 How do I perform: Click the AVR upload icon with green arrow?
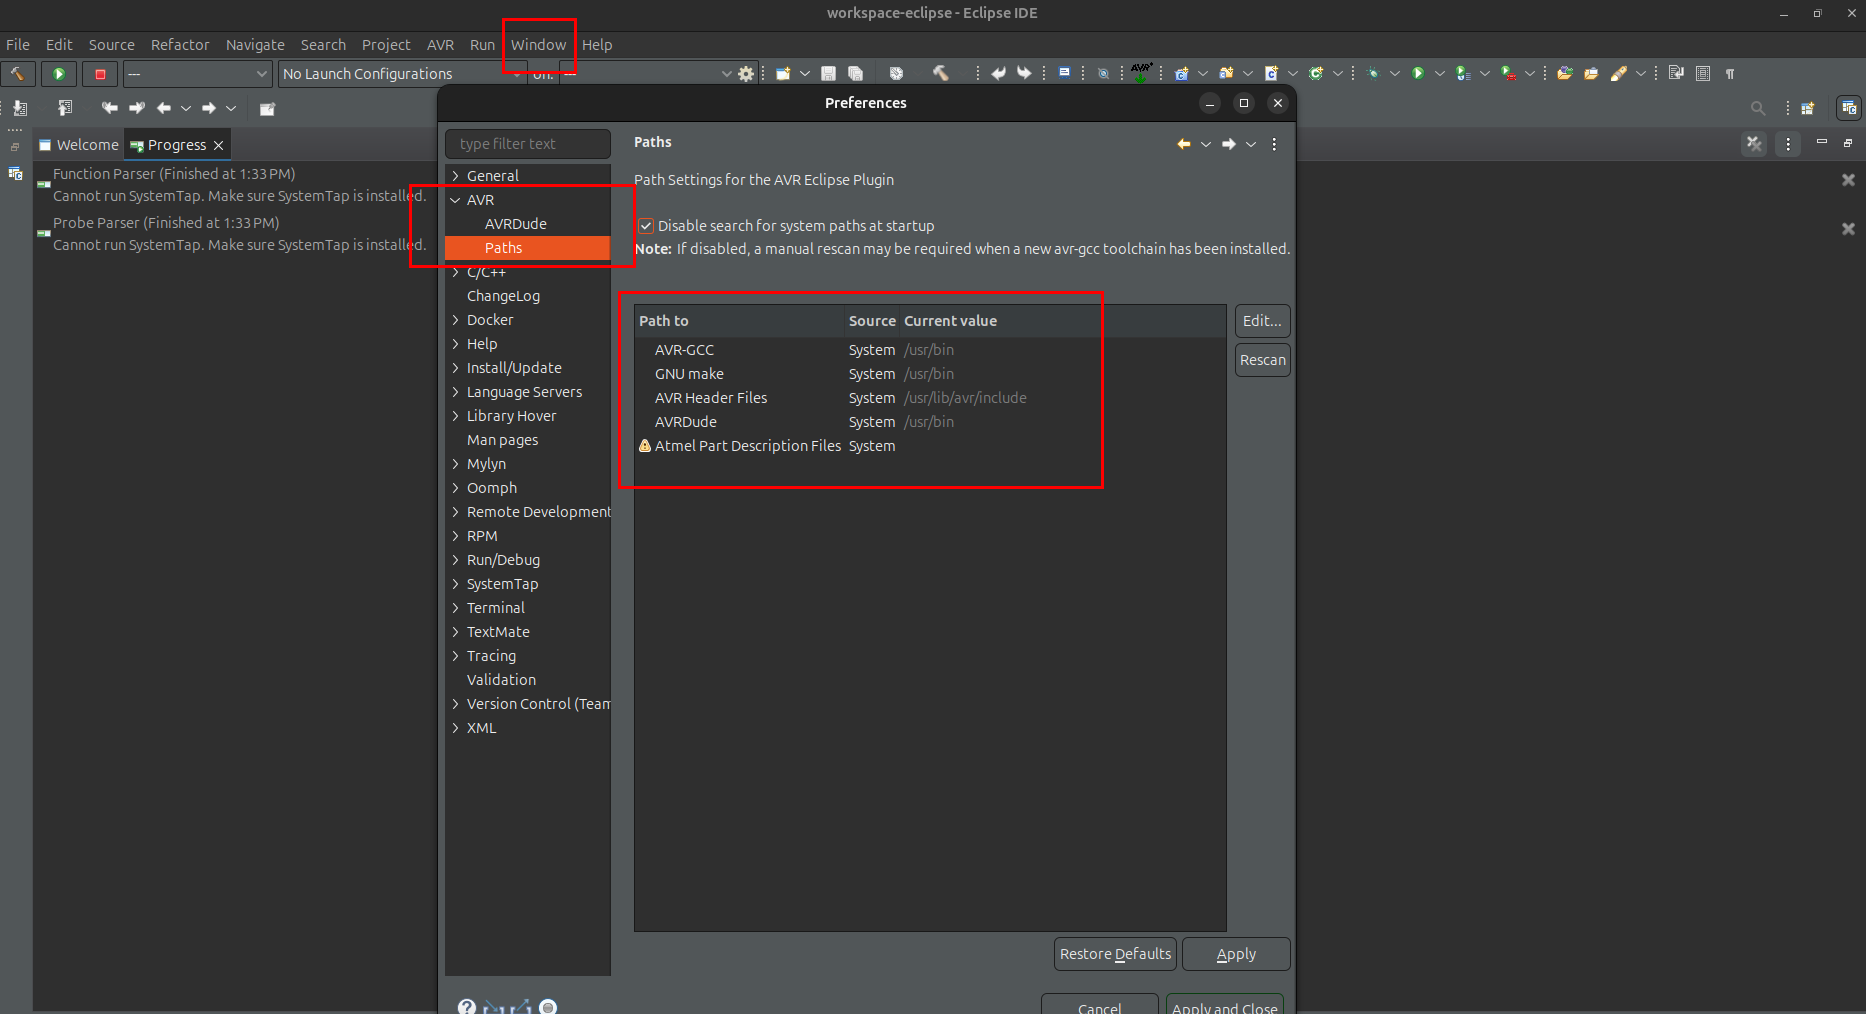tap(1141, 72)
